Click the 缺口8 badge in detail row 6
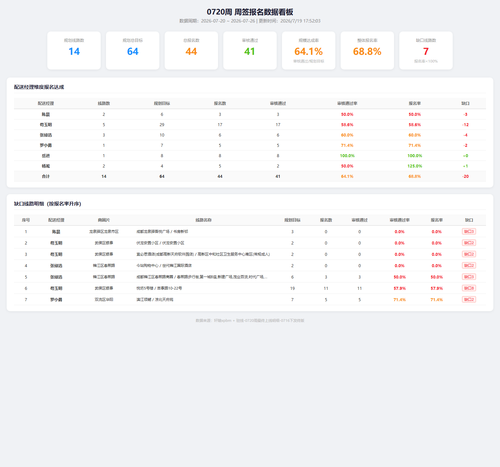 click(469, 288)
